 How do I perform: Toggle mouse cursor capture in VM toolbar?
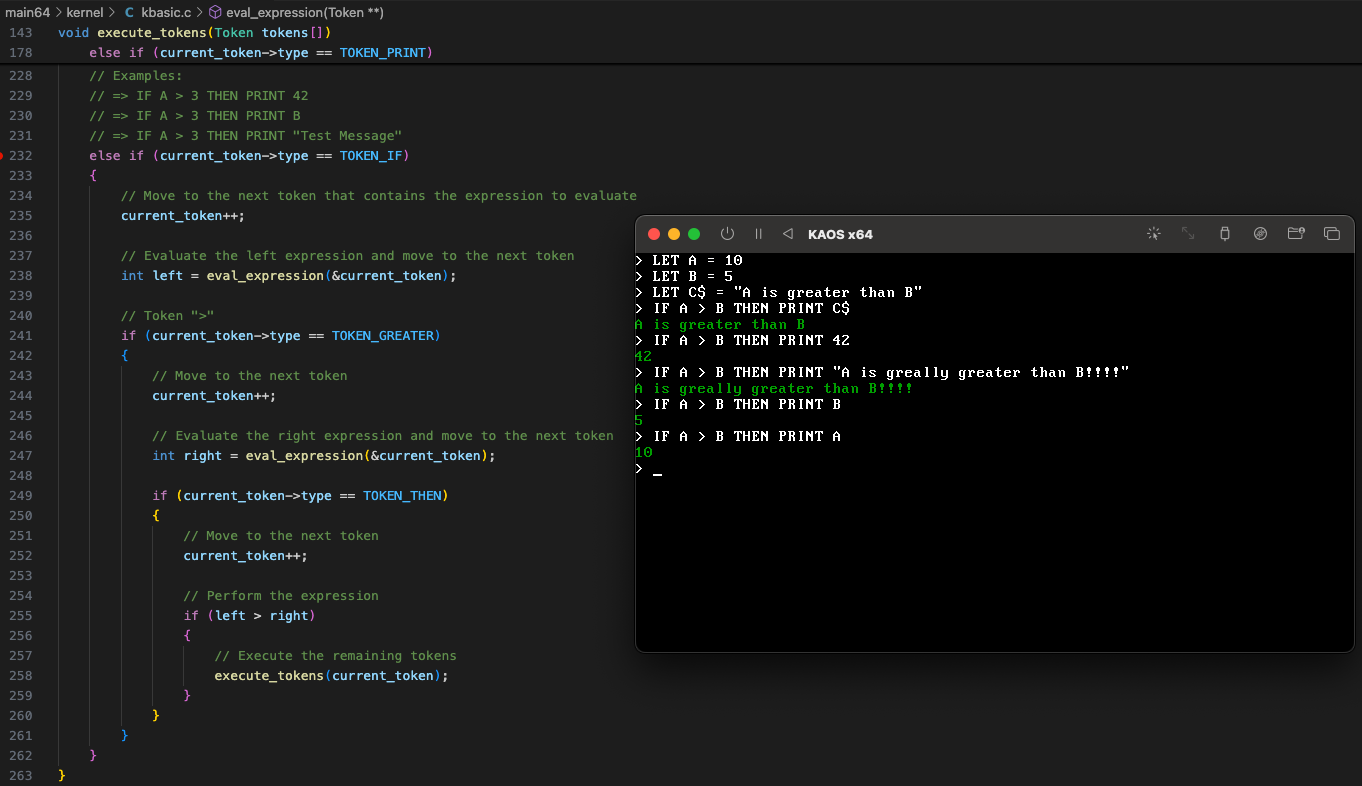click(x=1153, y=234)
